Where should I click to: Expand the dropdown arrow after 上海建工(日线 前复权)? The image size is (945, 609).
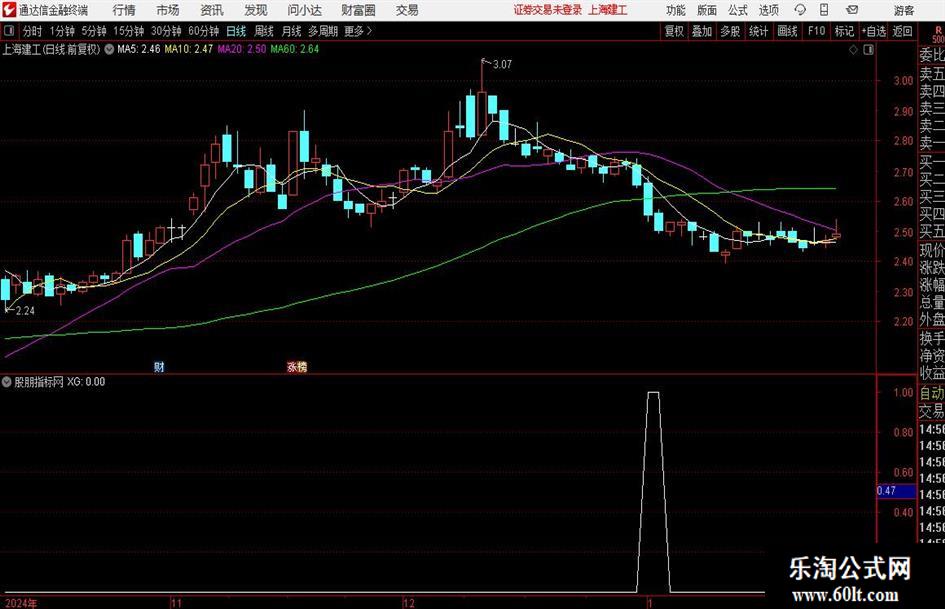[x=109, y=49]
